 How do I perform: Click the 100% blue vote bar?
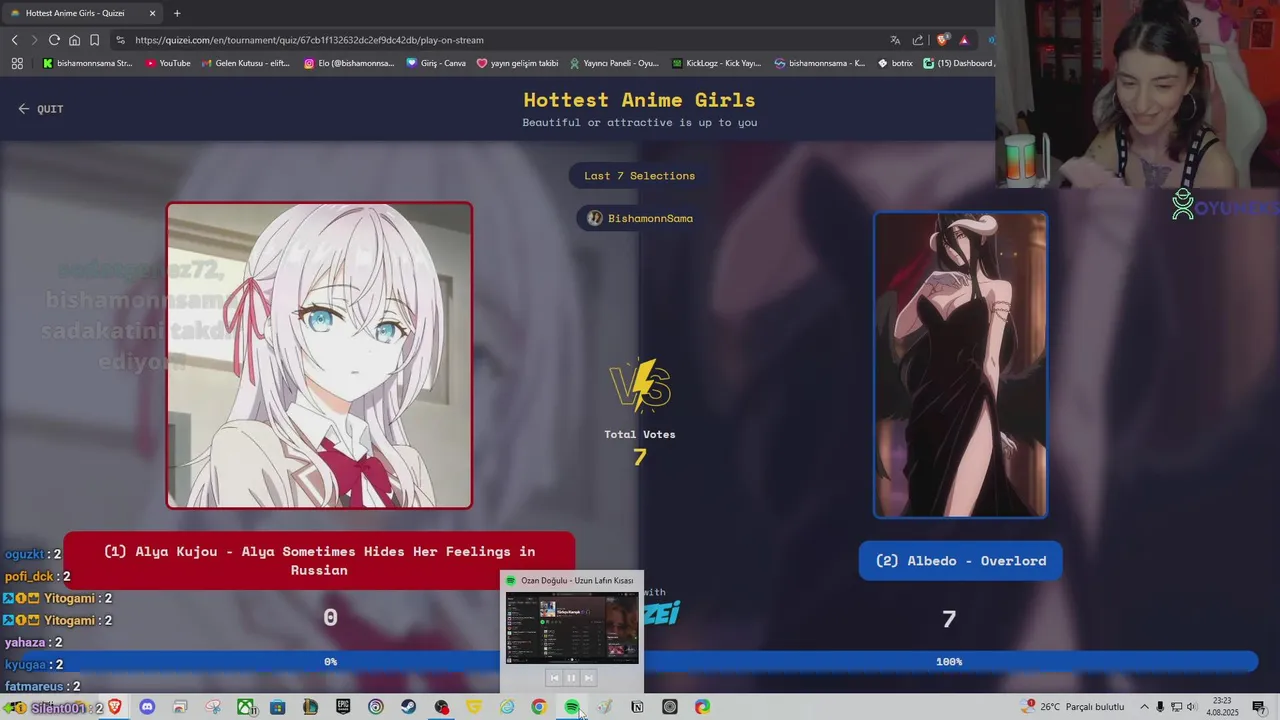949,662
